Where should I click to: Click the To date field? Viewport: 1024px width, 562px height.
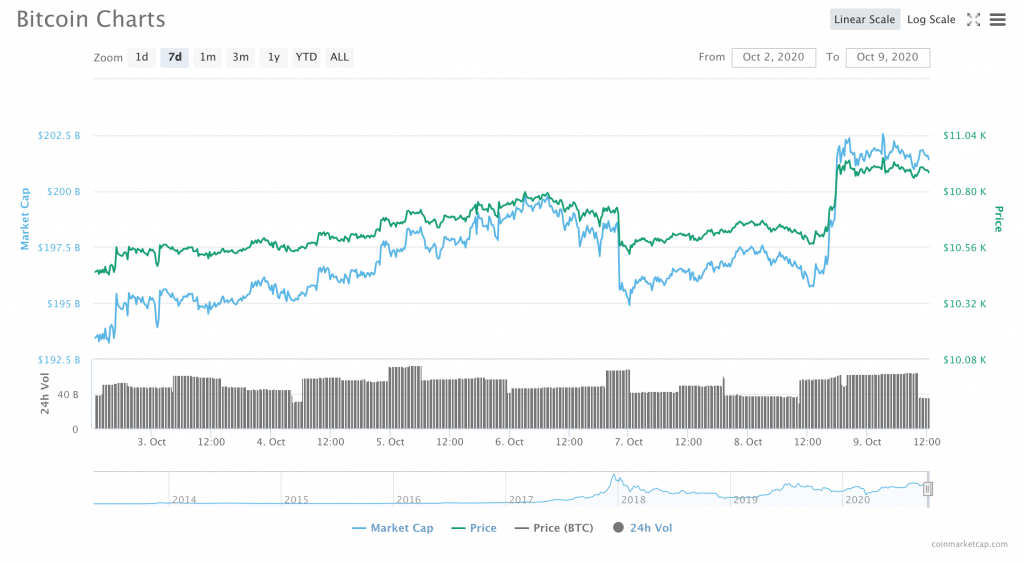pos(887,57)
